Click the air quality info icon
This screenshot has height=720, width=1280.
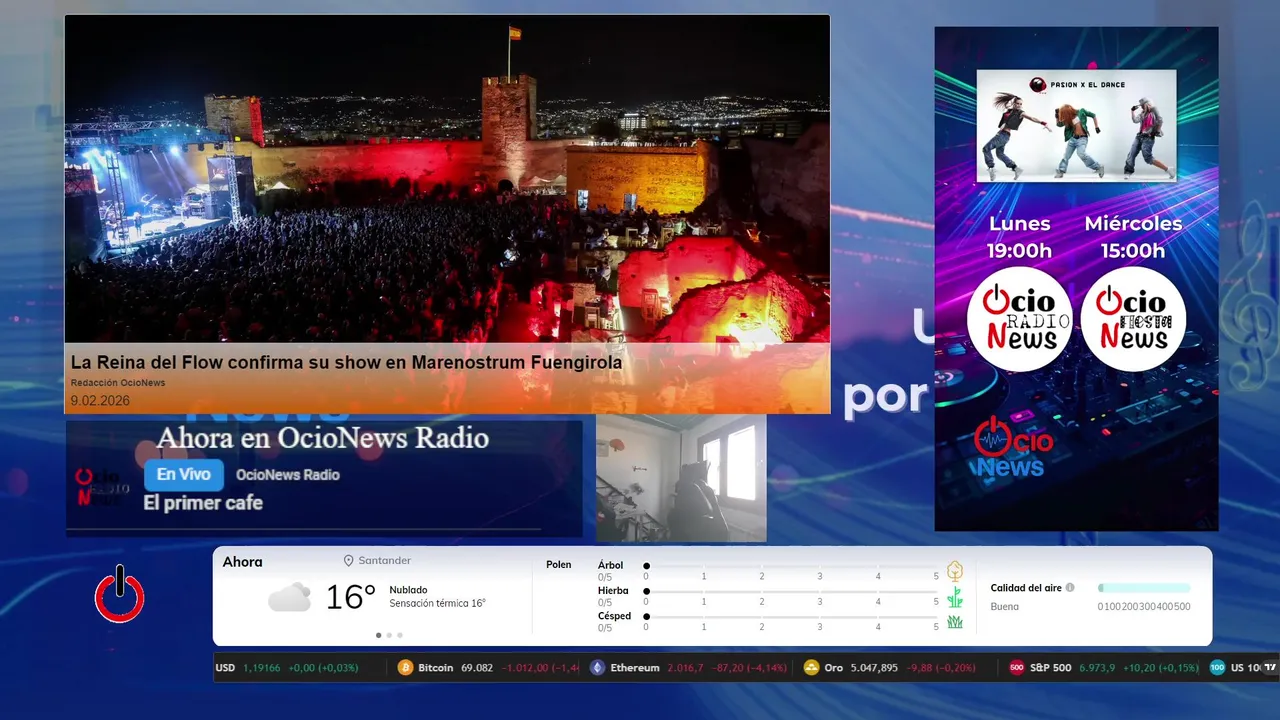[x=1070, y=588]
